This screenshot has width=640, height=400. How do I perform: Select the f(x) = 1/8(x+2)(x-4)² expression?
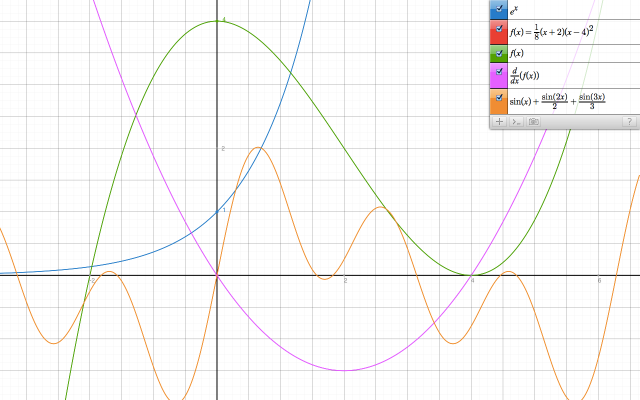(x=551, y=32)
